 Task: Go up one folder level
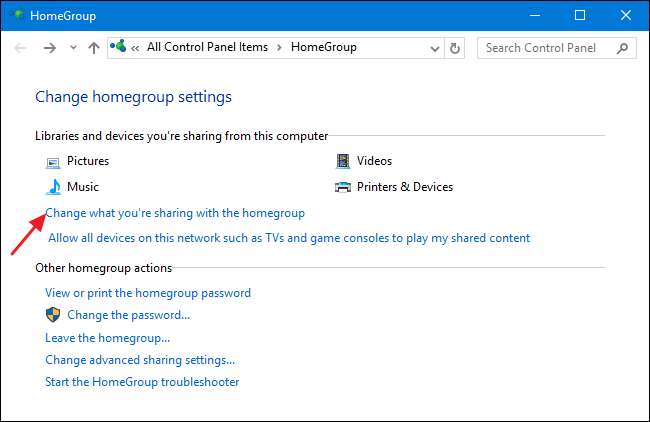pos(94,47)
